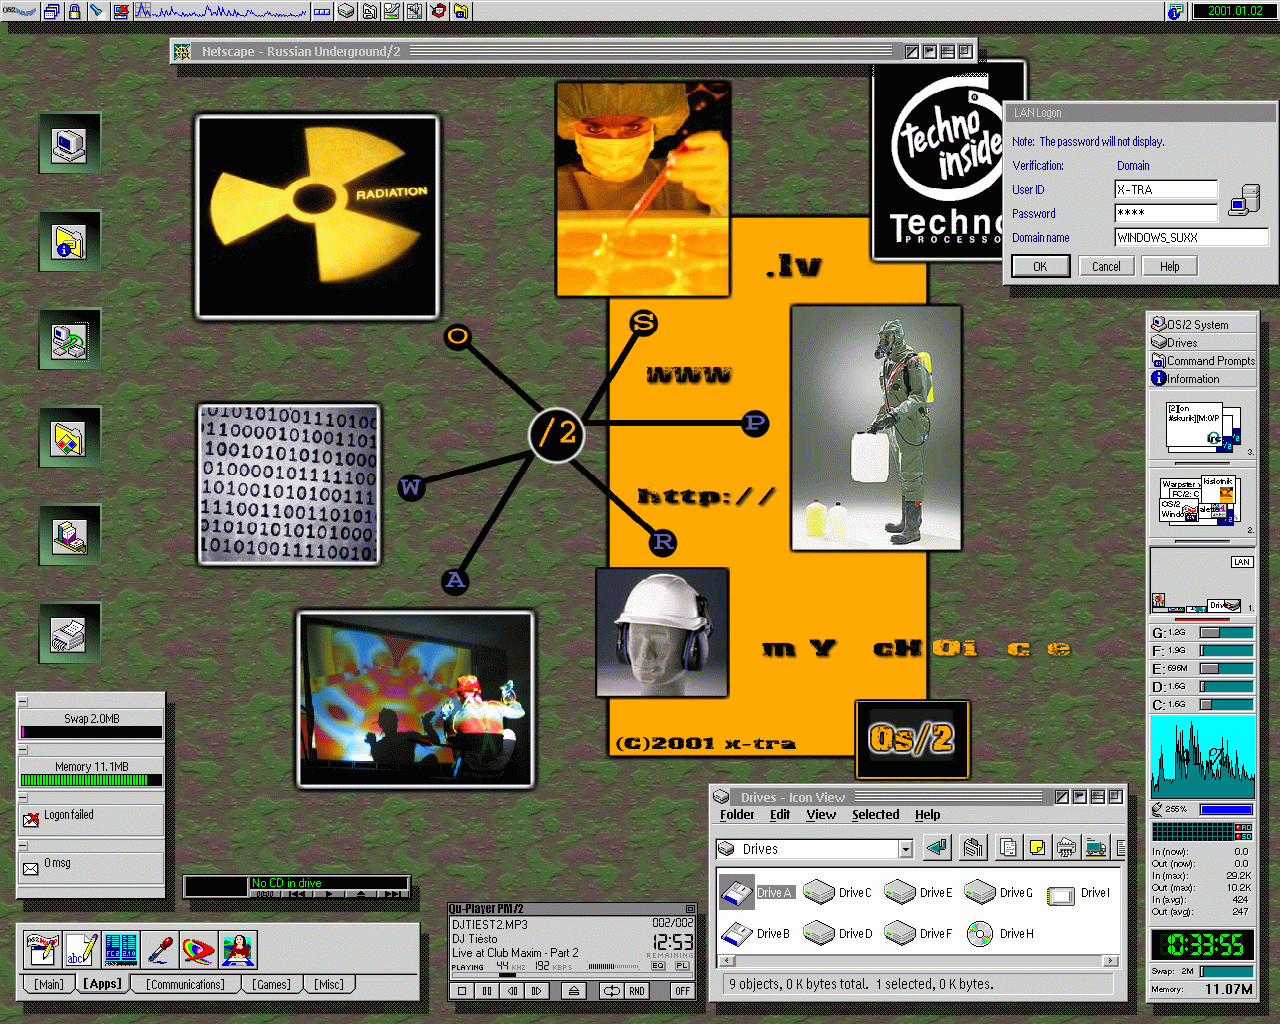Click the window list icon in top bar
Viewport: 1280px width, 1024px height.
(52, 11)
